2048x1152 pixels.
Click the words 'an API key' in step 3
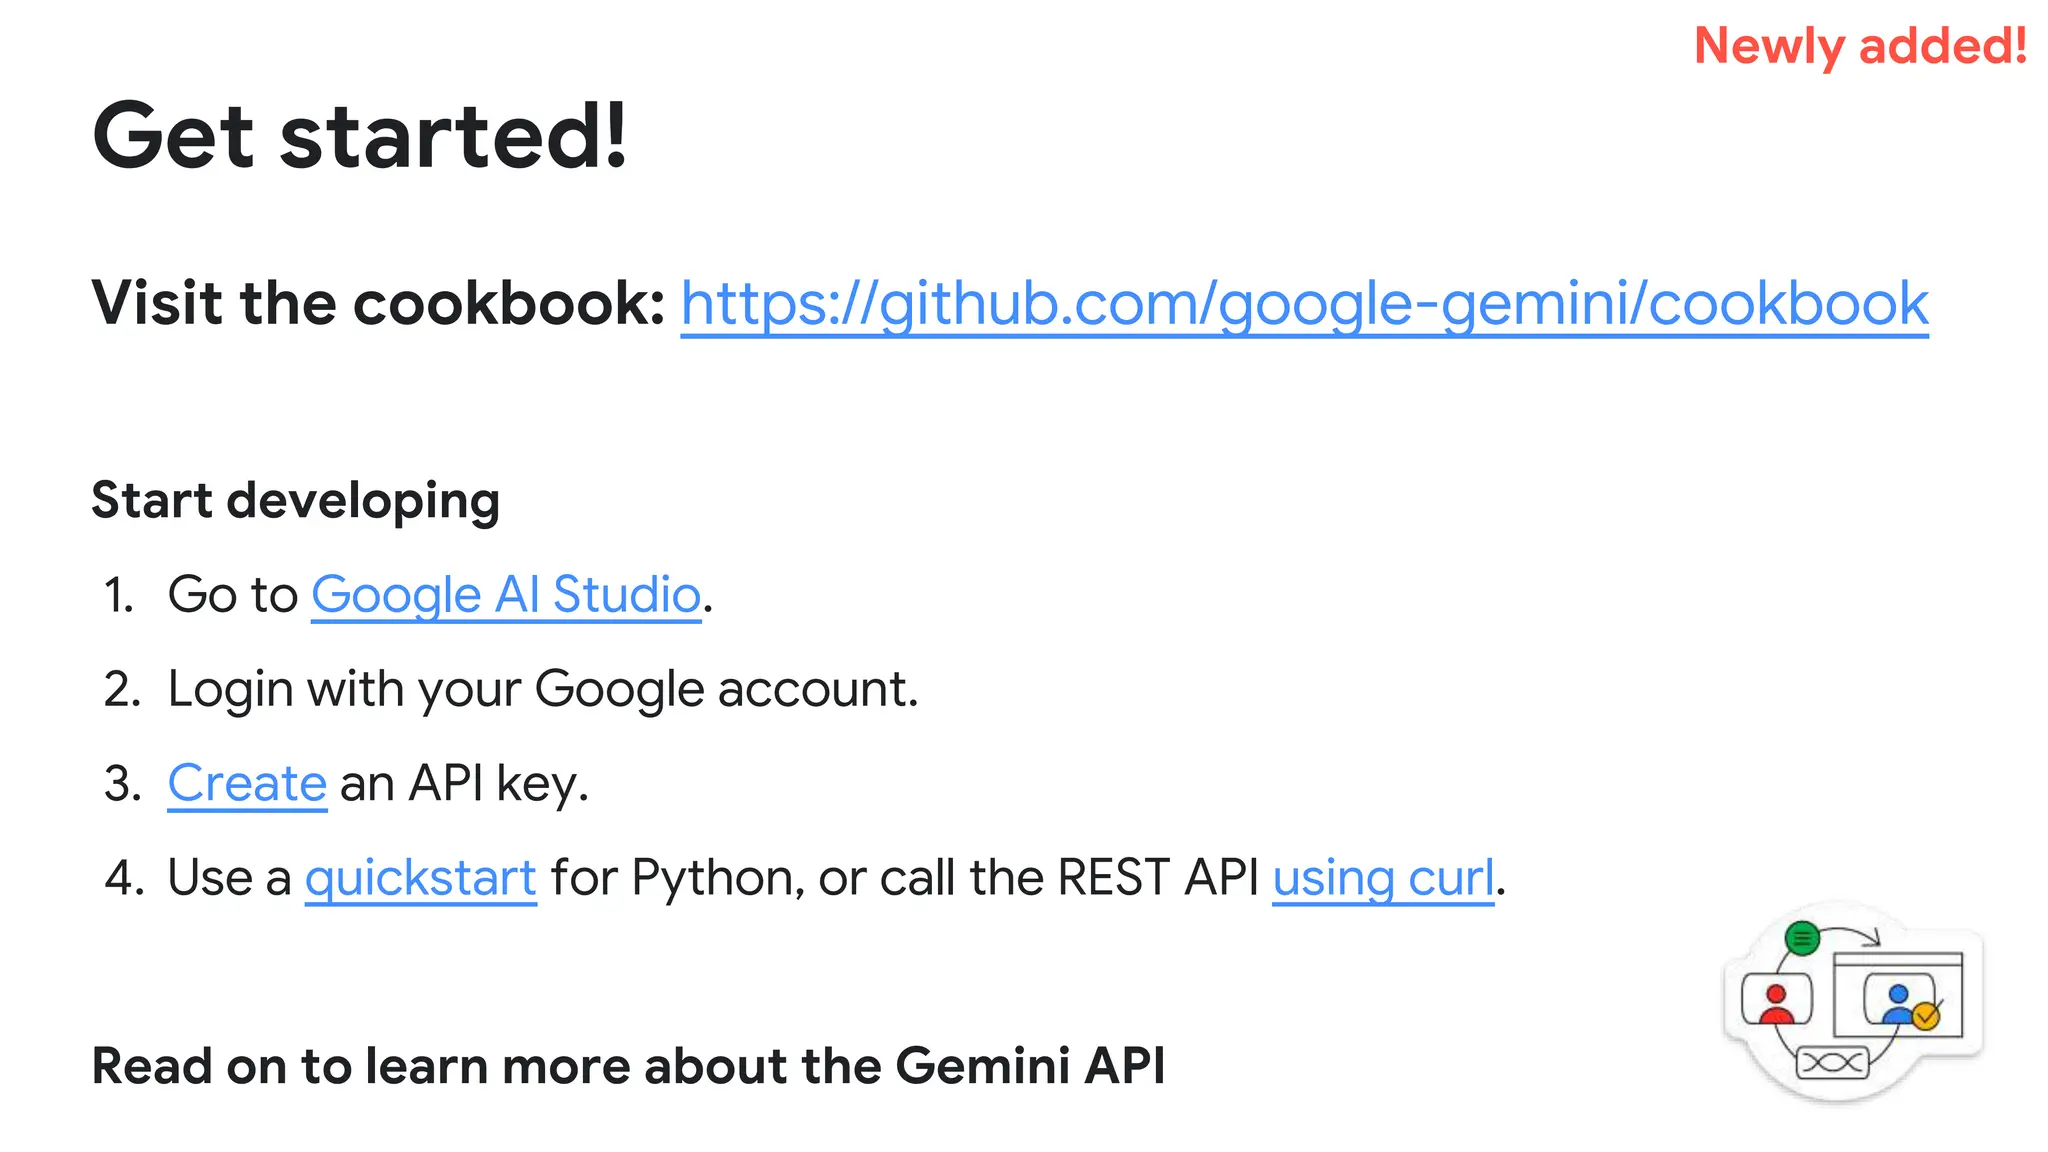pos(463,783)
